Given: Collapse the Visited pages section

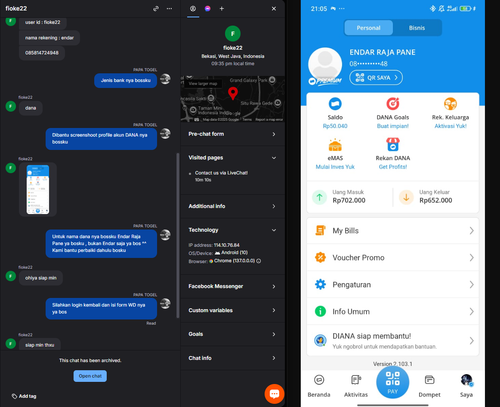Looking at the screenshot, I should click(x=232, y=158).
